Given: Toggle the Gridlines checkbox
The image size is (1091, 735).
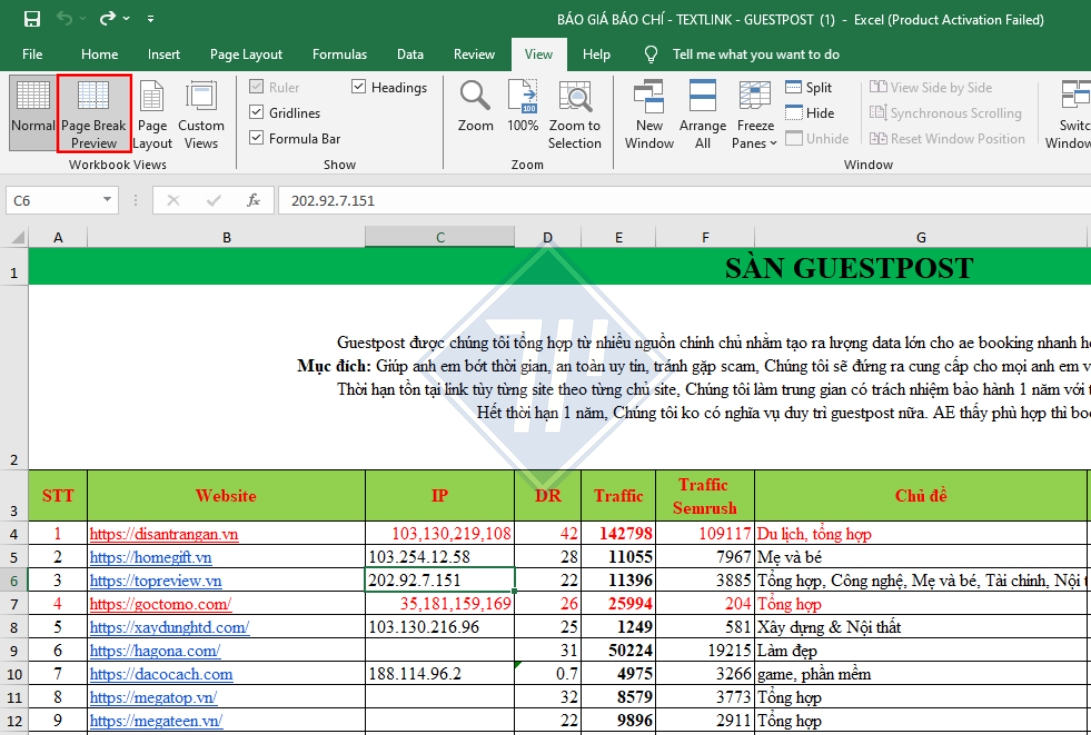Looking at the screenshot, I should click(256, 113).
